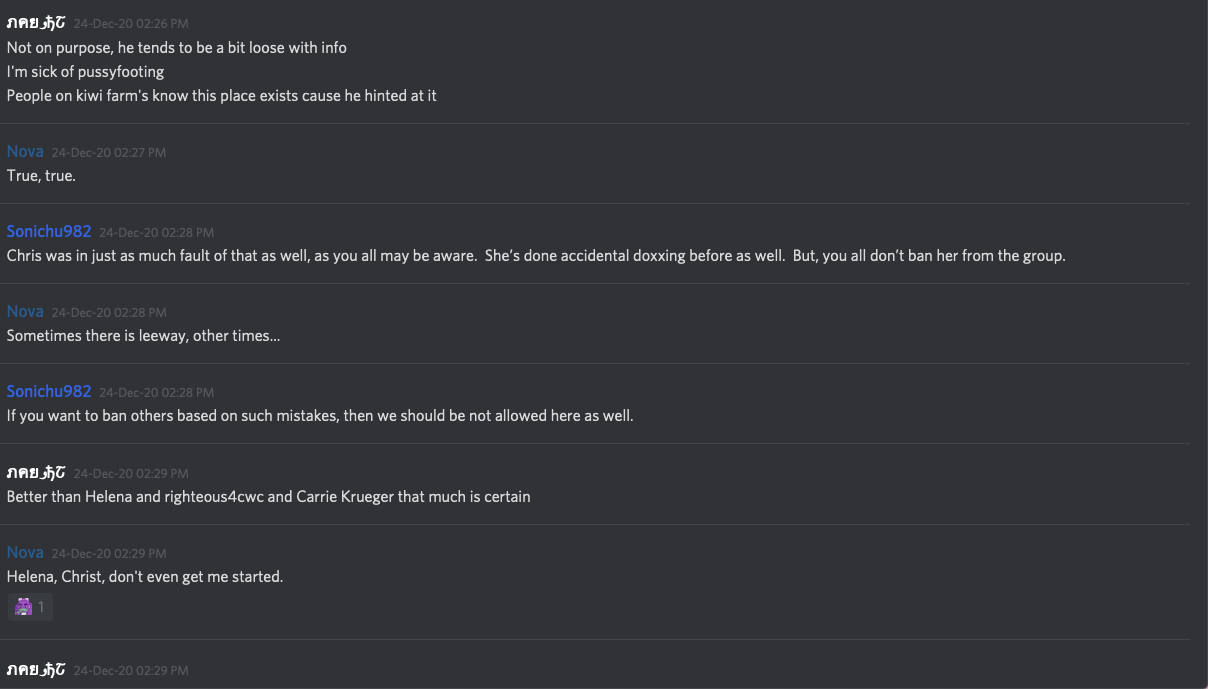This screenshot has height=689, width=1208.
Task: Click the timestamp next to Sonichu982's doxxing message
Action: point(156,233)
